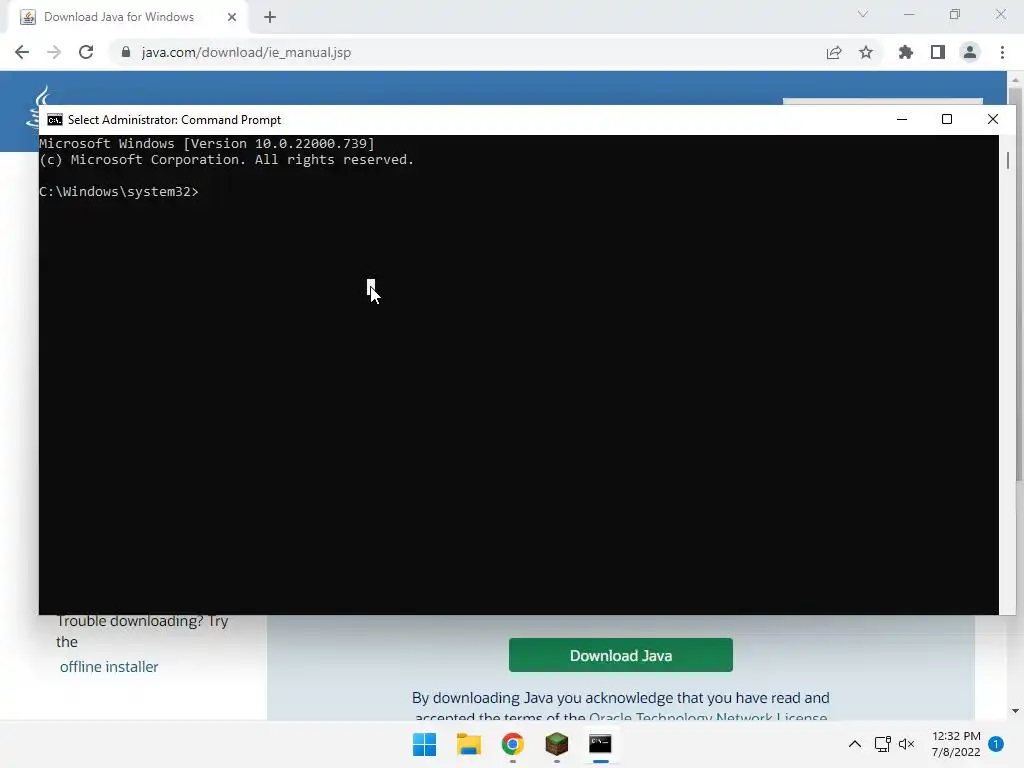Open the Windows Start menu

point(424,744)
